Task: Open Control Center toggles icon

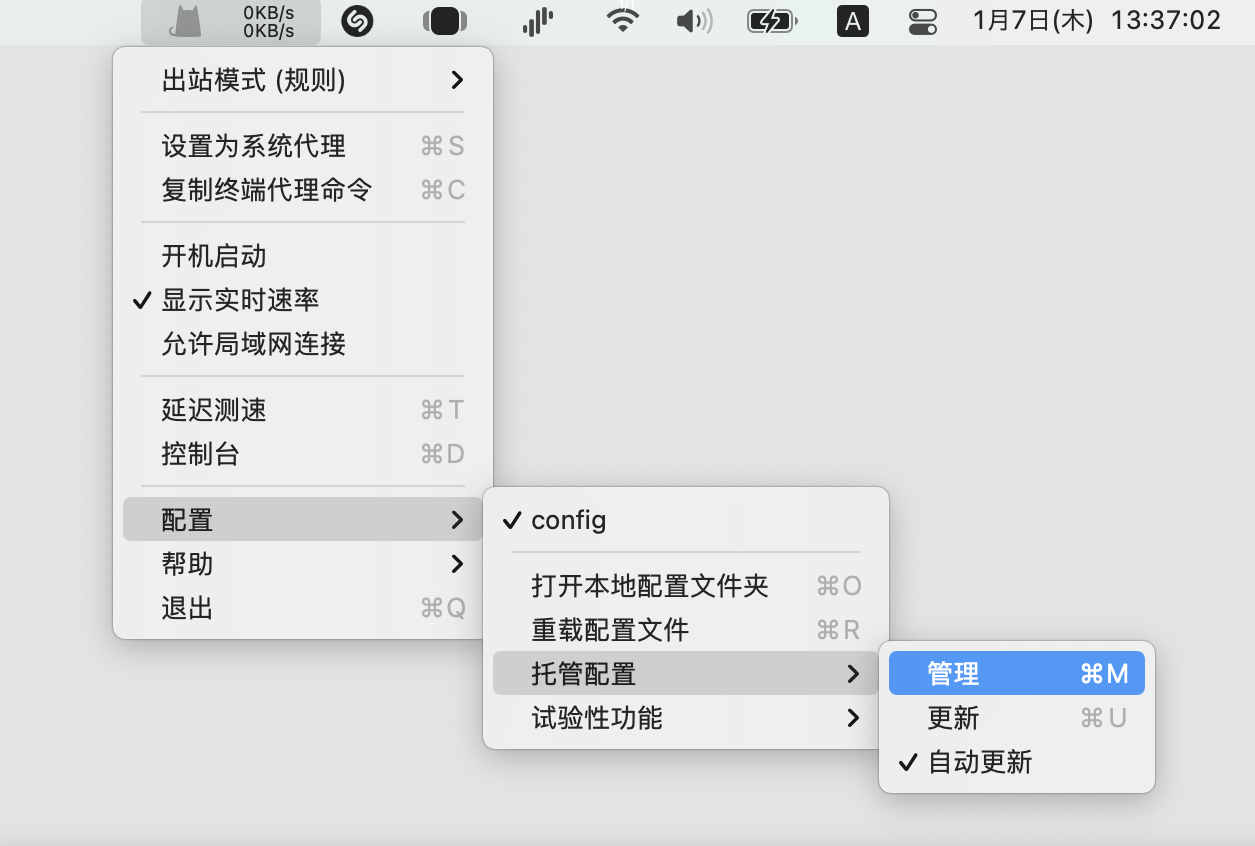Action: tap(923, 21)
